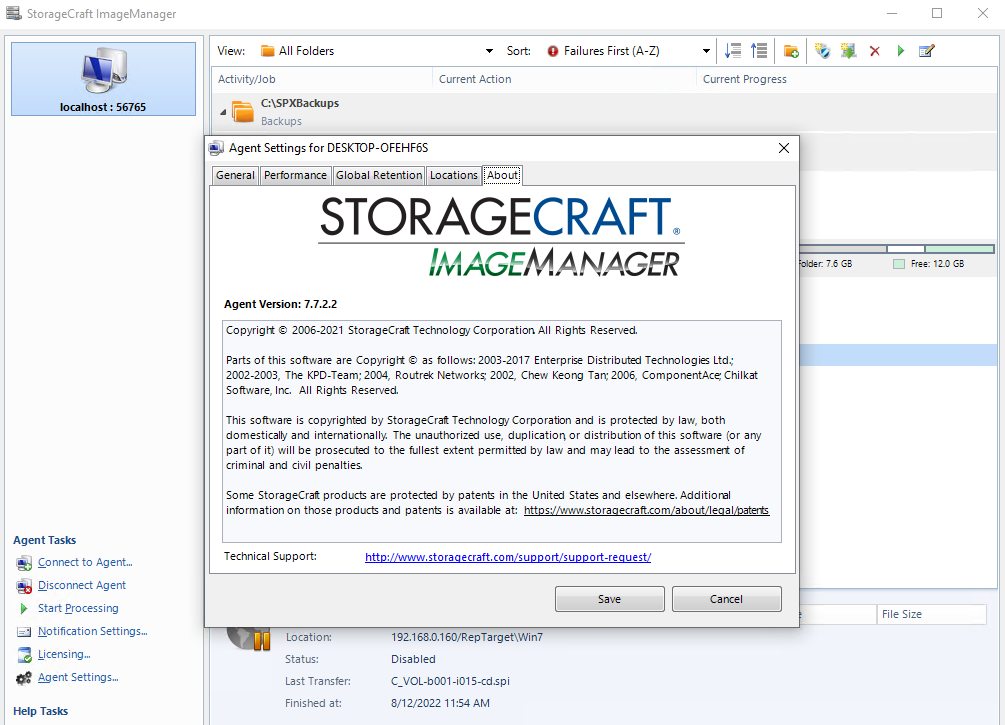Viewport: 1005px width, 725px height.
Task: Click the Save button
Action: point(609,599)
